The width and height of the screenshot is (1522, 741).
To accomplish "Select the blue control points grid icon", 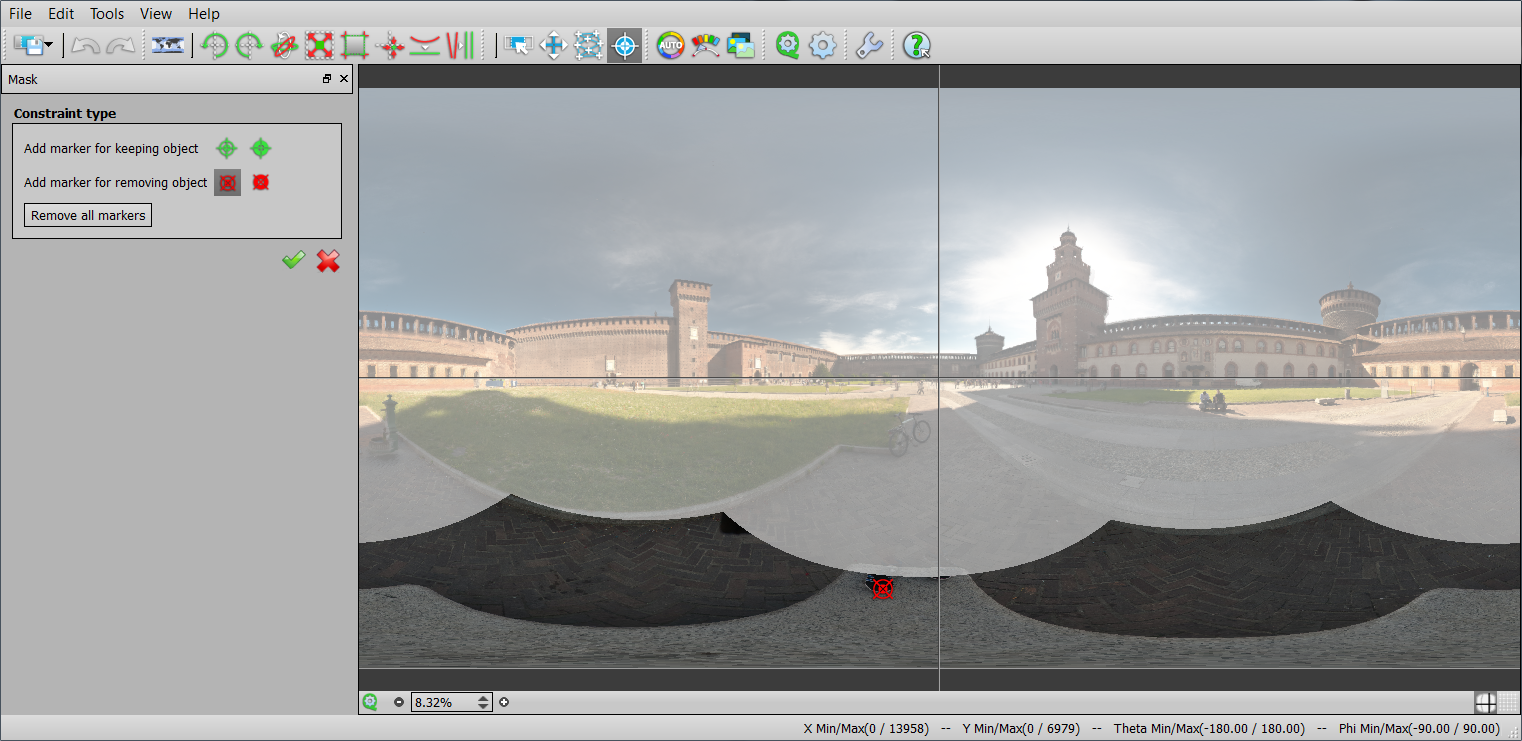I will 588,45.
